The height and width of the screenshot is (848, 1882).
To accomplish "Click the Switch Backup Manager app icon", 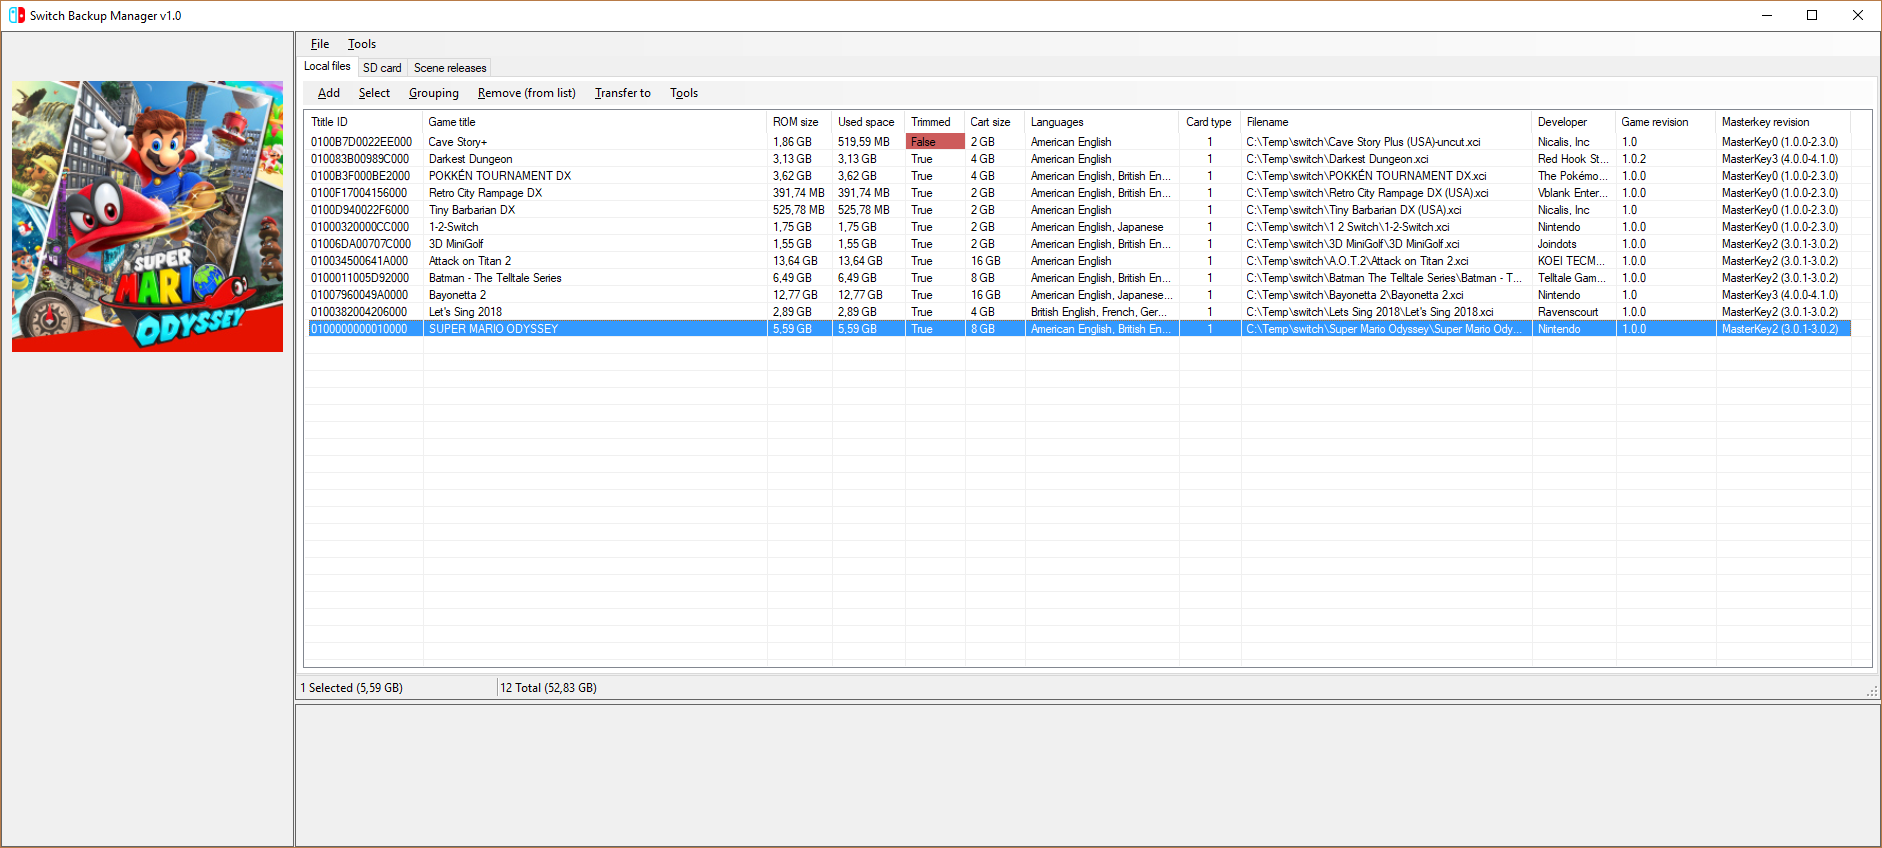I will [x=16, y=15].
